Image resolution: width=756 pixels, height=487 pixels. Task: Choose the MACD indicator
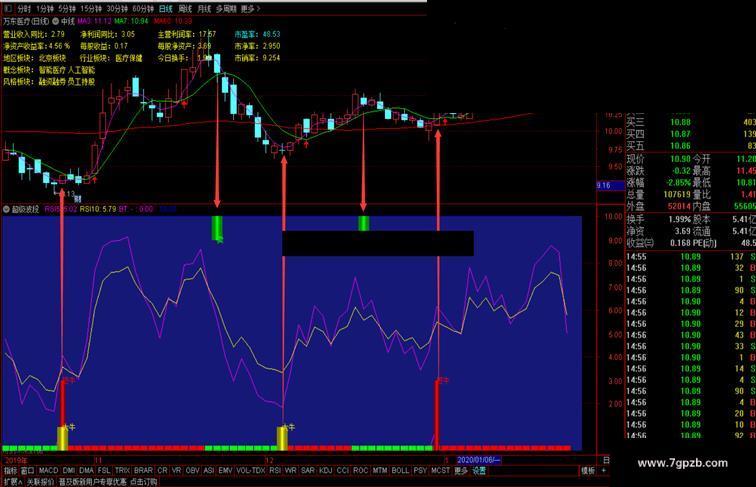point(48,471)
